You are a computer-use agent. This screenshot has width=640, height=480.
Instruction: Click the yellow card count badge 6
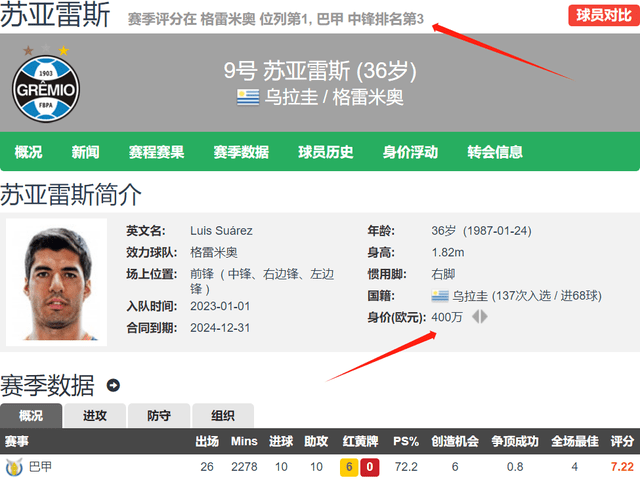(x=349, y=467)
